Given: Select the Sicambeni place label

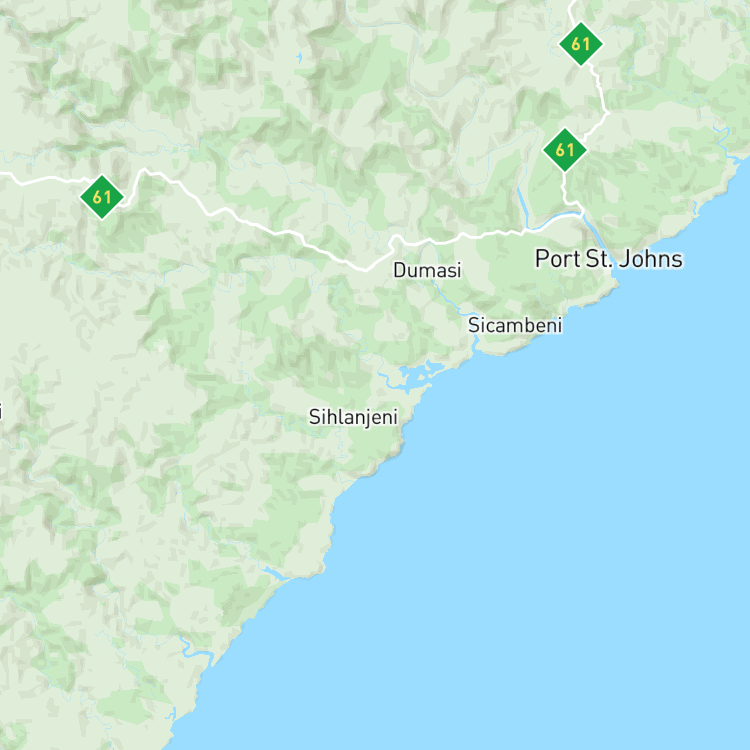Looking at the screenshot, I should [515, 325].
